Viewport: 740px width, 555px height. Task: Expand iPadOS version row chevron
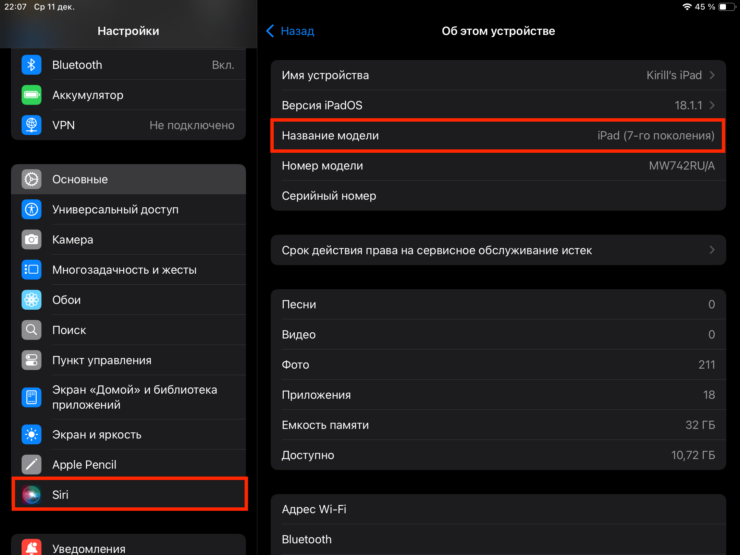pos(712,105)
